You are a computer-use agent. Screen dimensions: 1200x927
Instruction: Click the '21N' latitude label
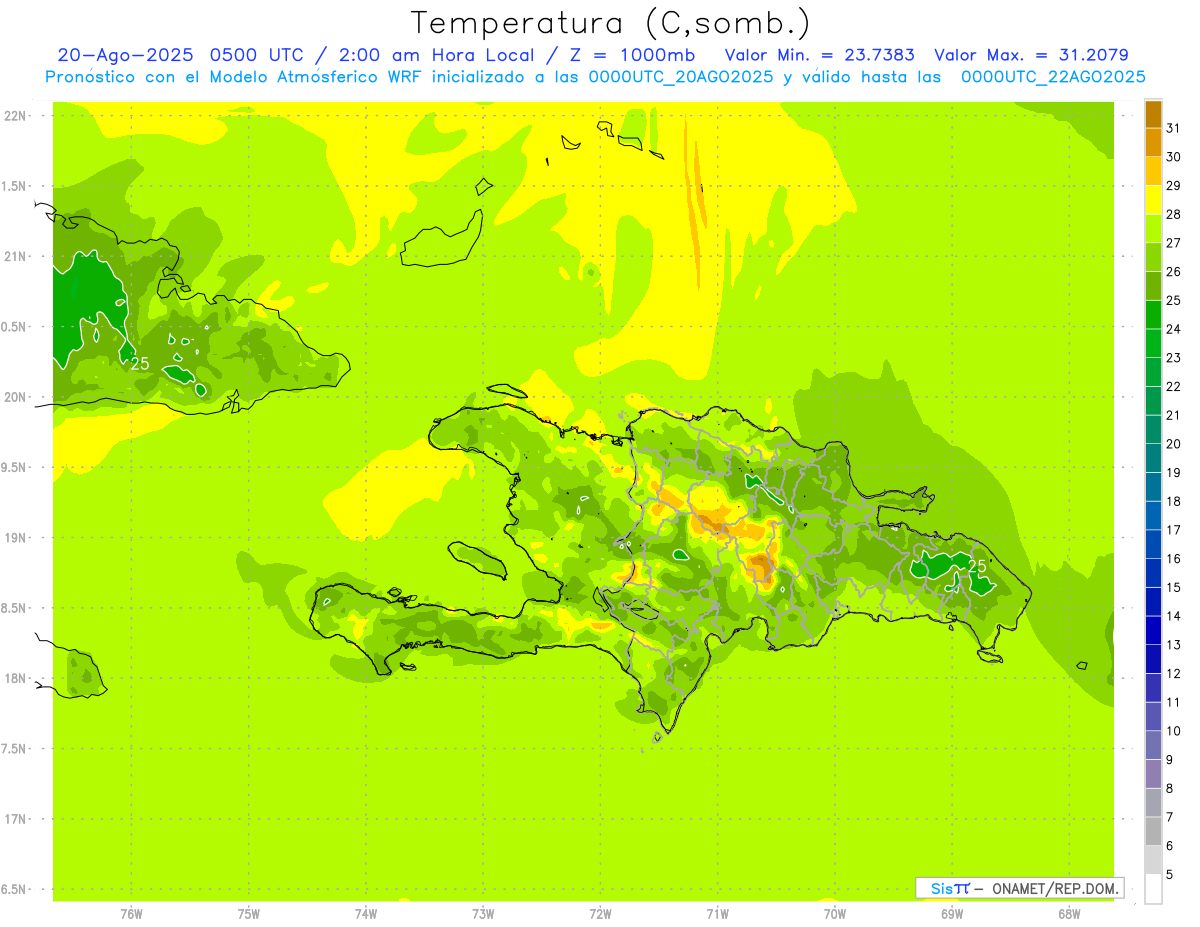tap(15, 257)
